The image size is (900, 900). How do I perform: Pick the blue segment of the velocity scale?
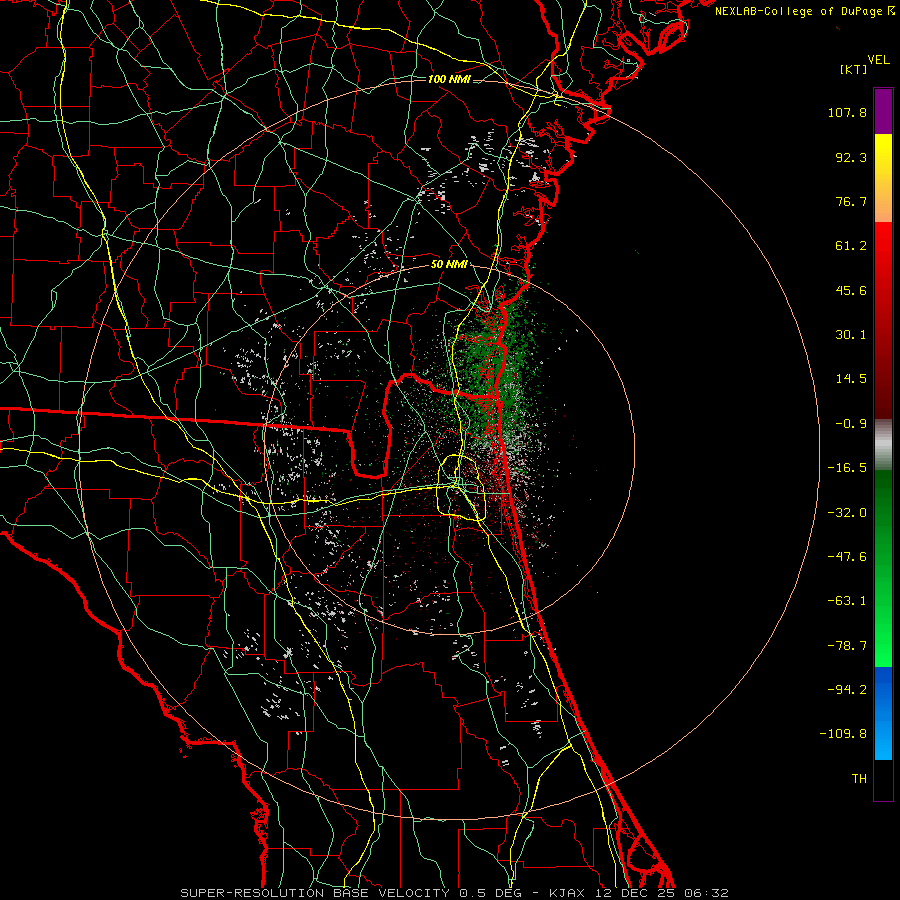(883, 713)
